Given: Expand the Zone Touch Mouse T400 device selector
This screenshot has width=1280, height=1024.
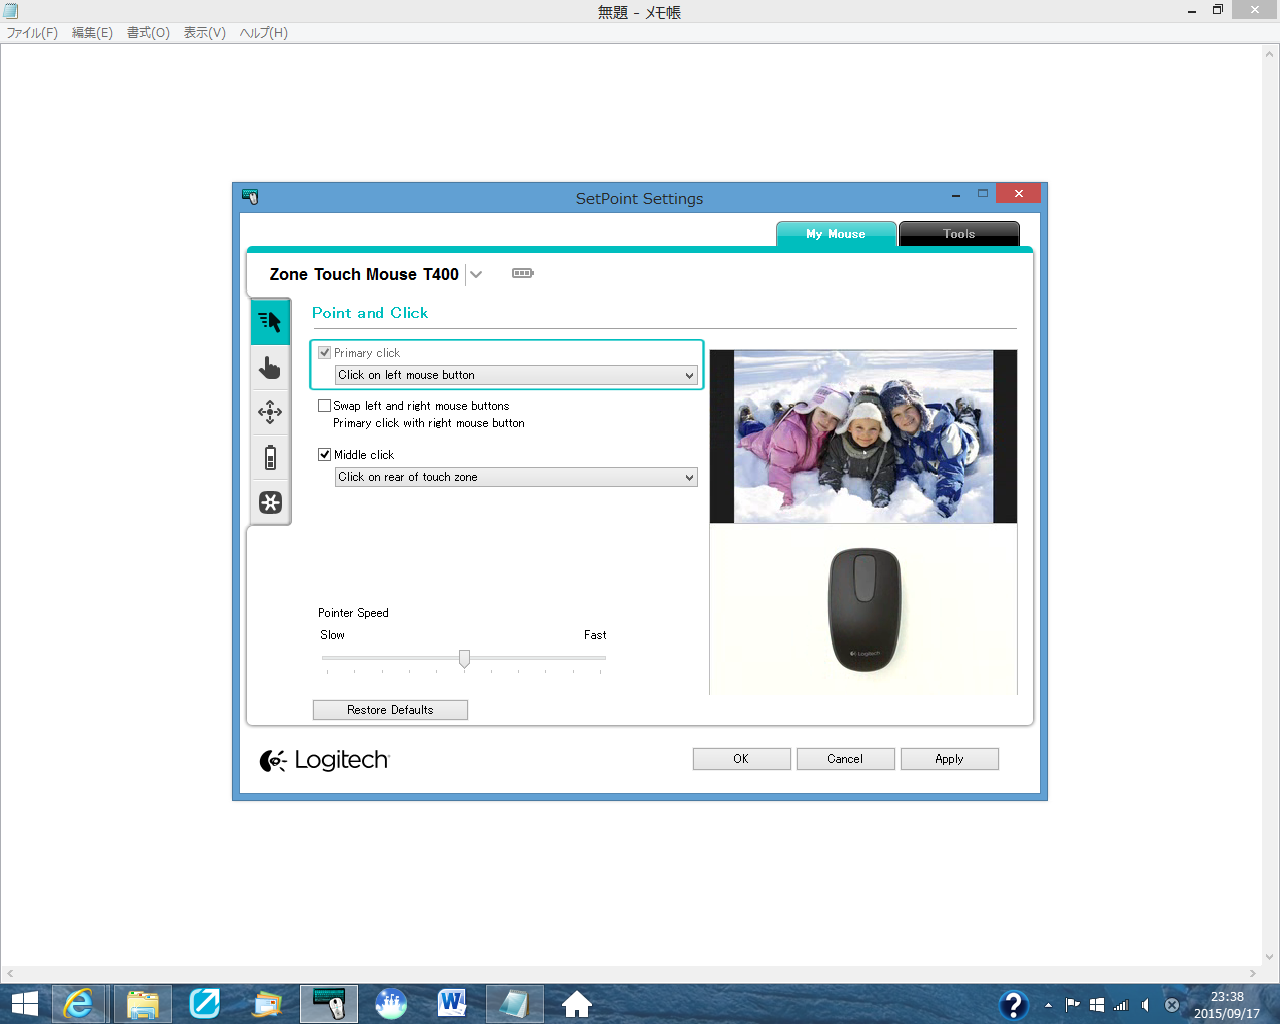Looking at the screenshot, I should tap(476, 275).
